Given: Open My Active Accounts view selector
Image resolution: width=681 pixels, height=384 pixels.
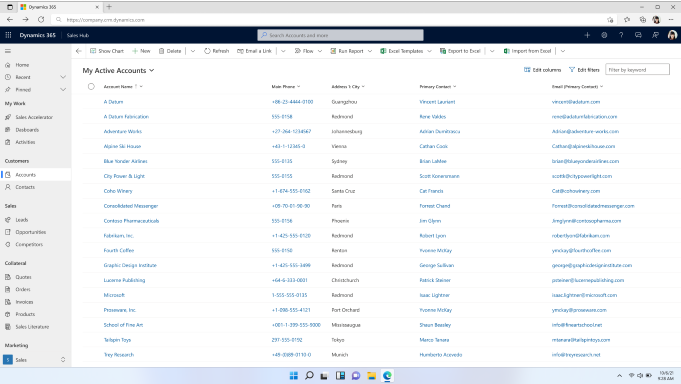Looking at the screenshot, I should tap(119, 70).
